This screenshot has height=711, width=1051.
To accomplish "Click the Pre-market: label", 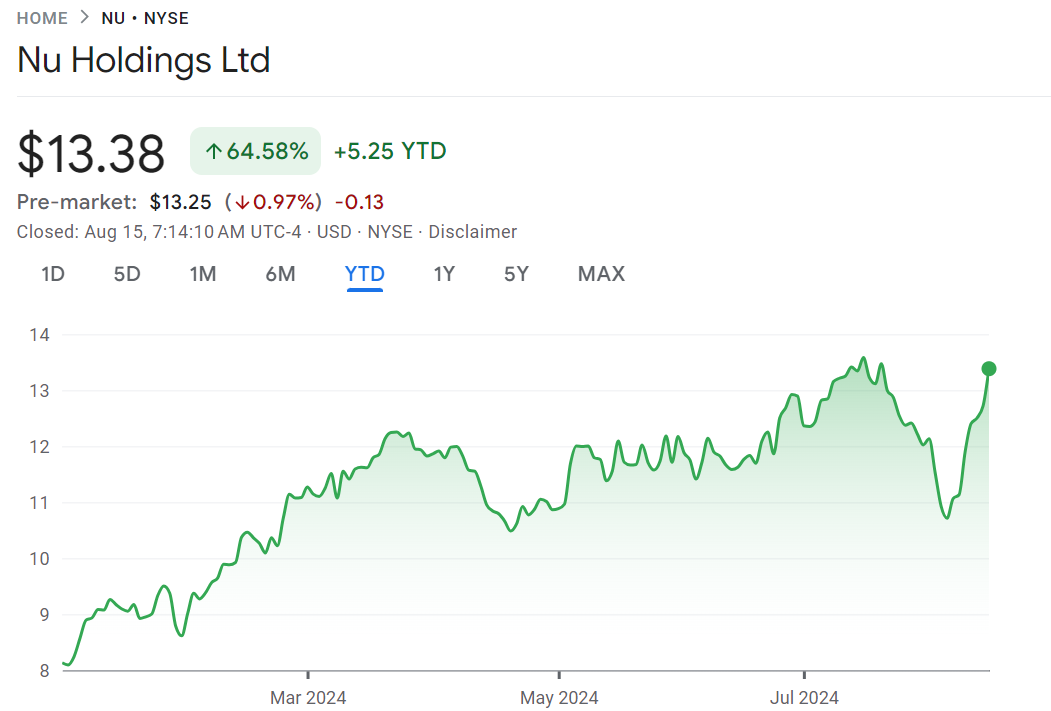I will pos(76,202).
